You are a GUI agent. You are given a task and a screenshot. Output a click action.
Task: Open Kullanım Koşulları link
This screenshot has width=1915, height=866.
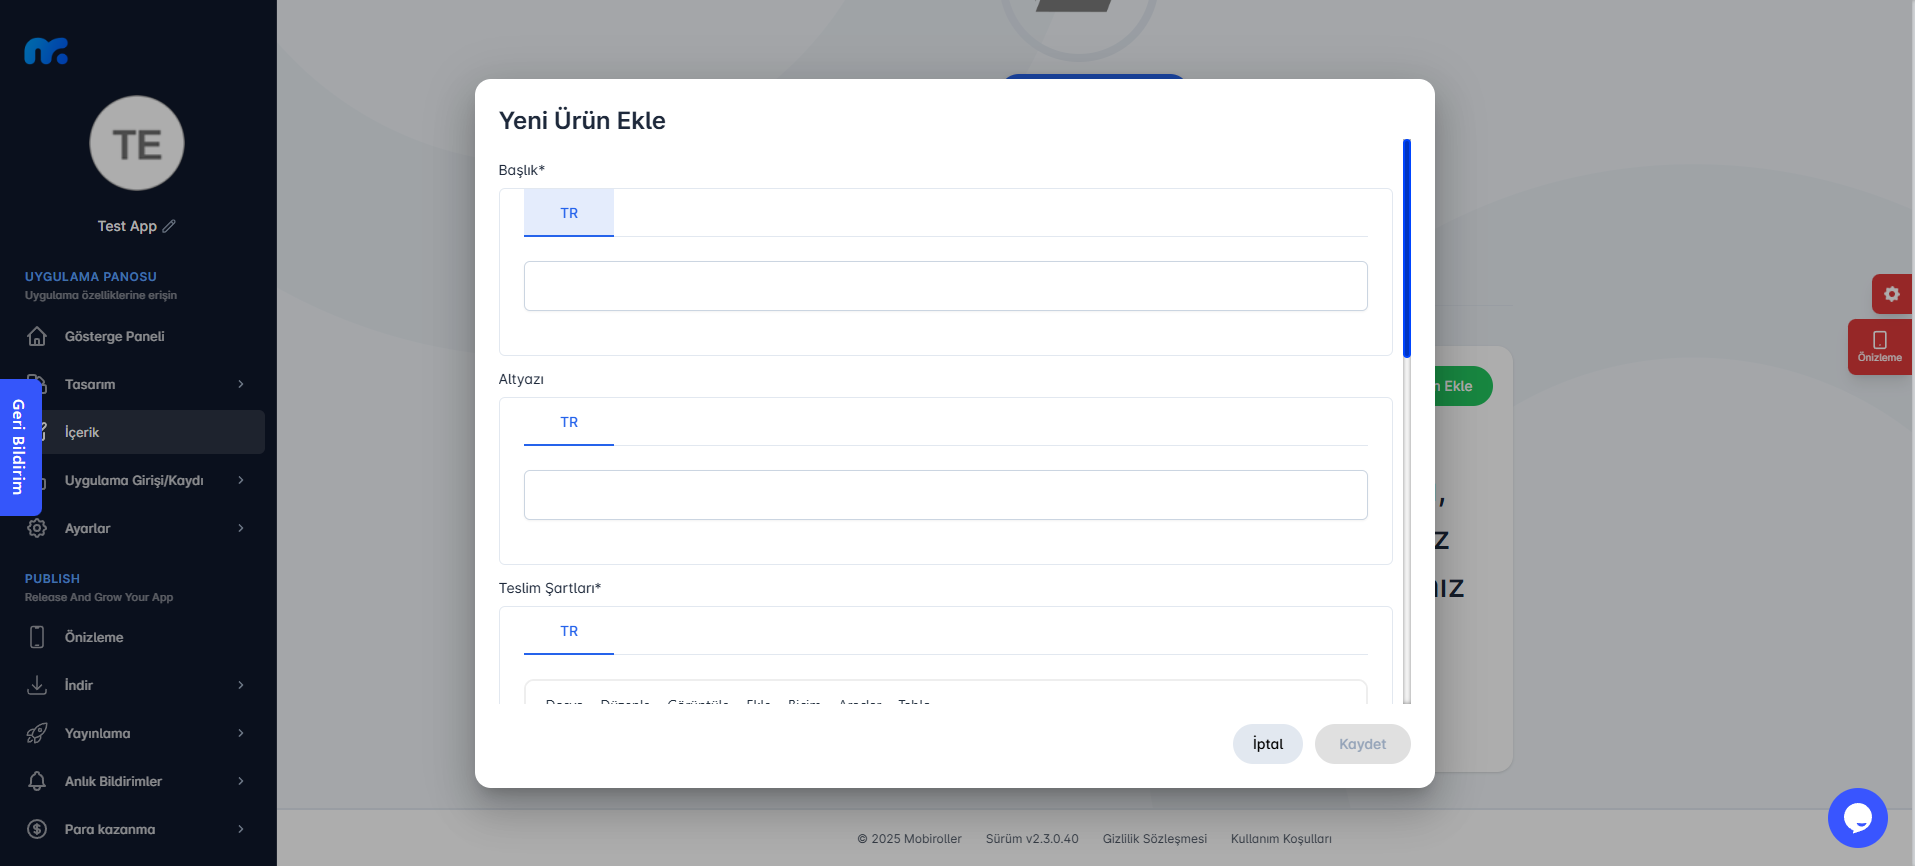point(1281,839)
